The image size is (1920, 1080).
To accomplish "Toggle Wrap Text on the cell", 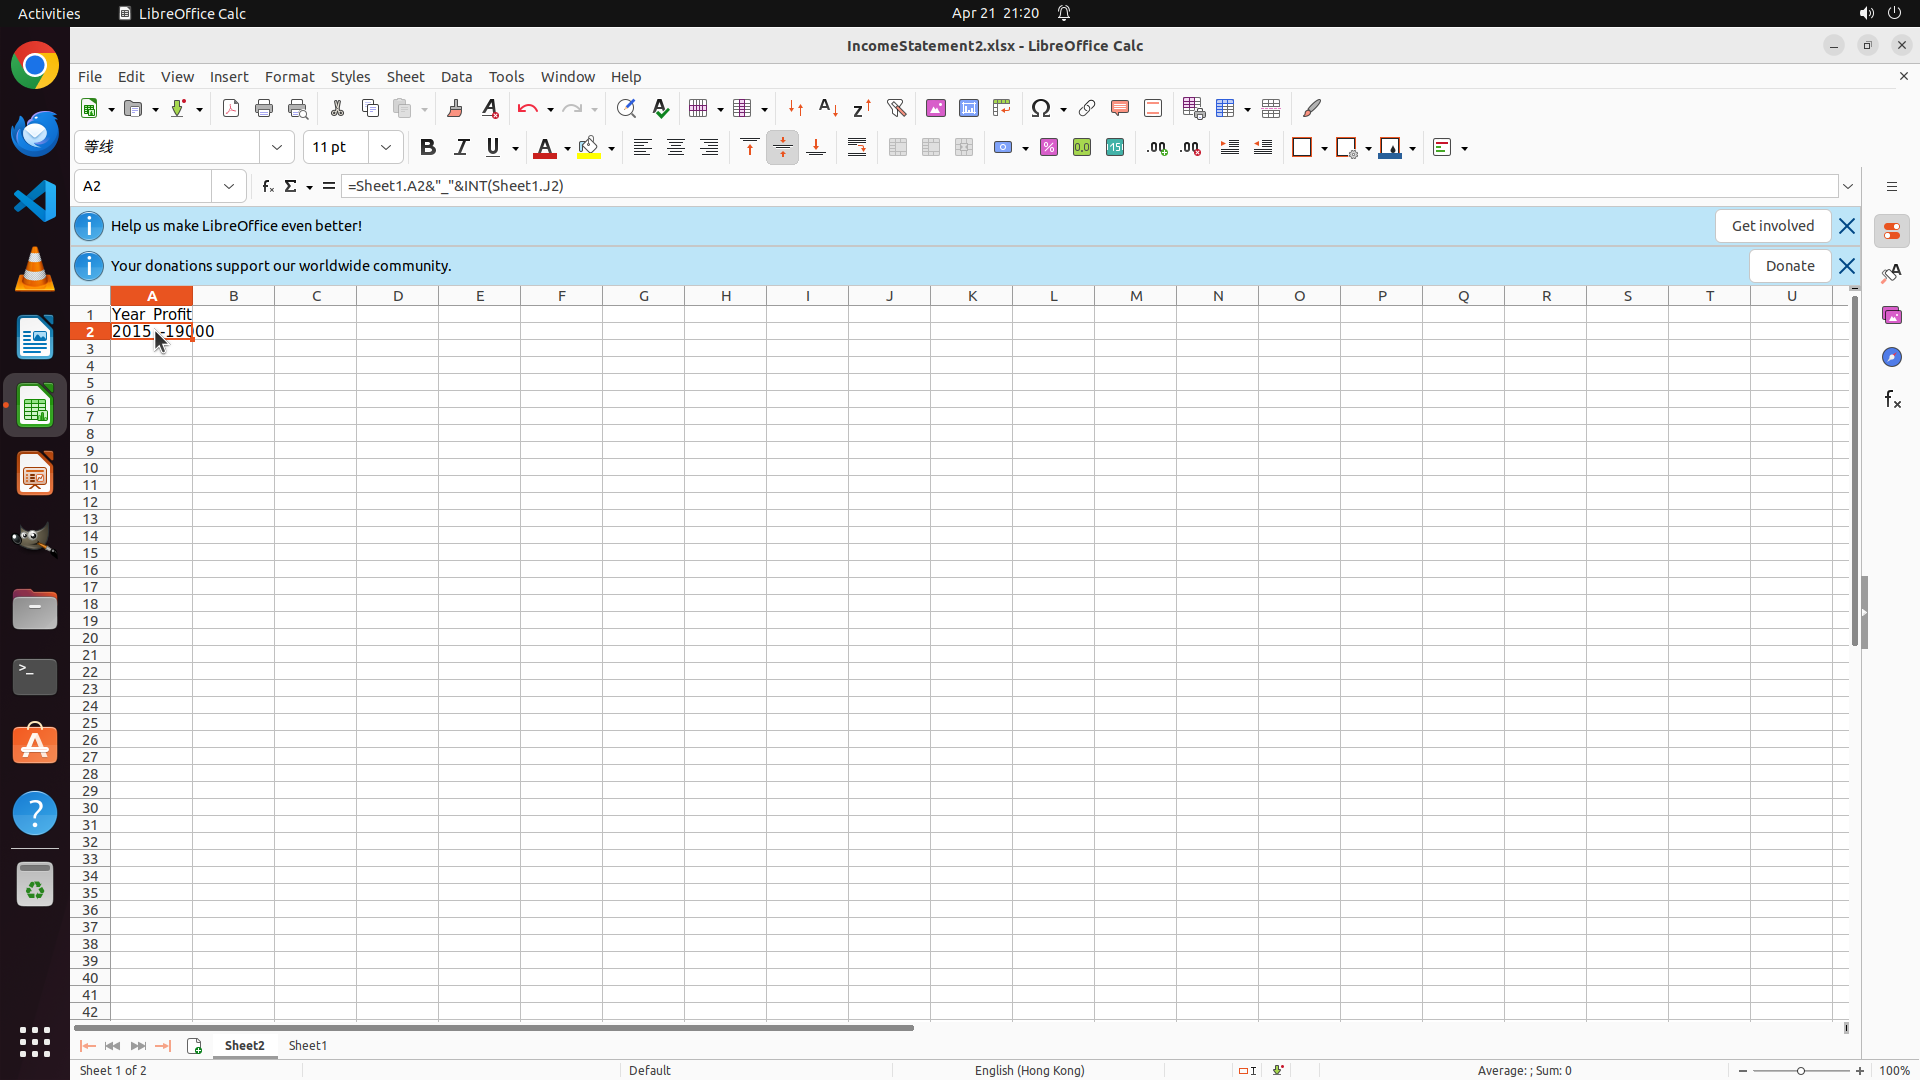I will click(x=857, y=147).
